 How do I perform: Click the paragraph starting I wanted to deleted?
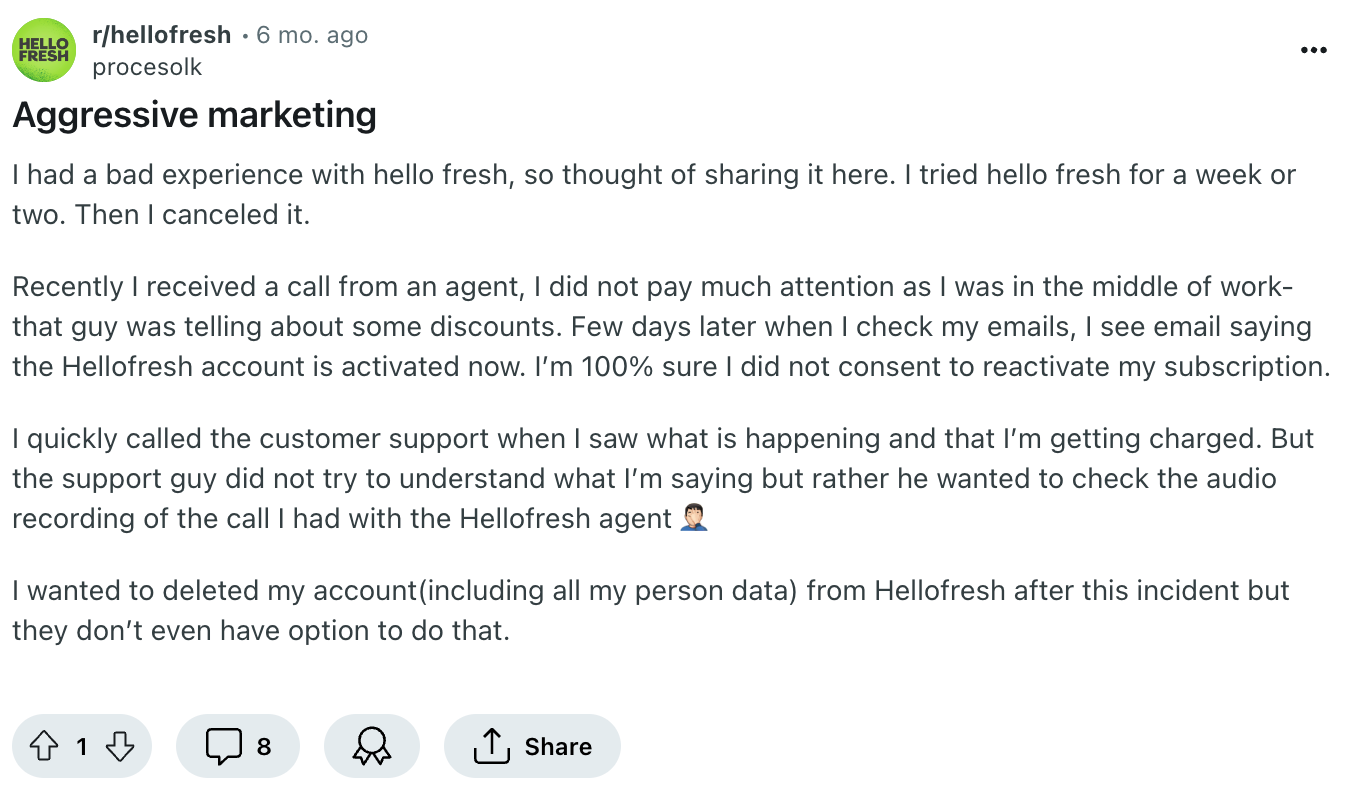click(651, 611)
